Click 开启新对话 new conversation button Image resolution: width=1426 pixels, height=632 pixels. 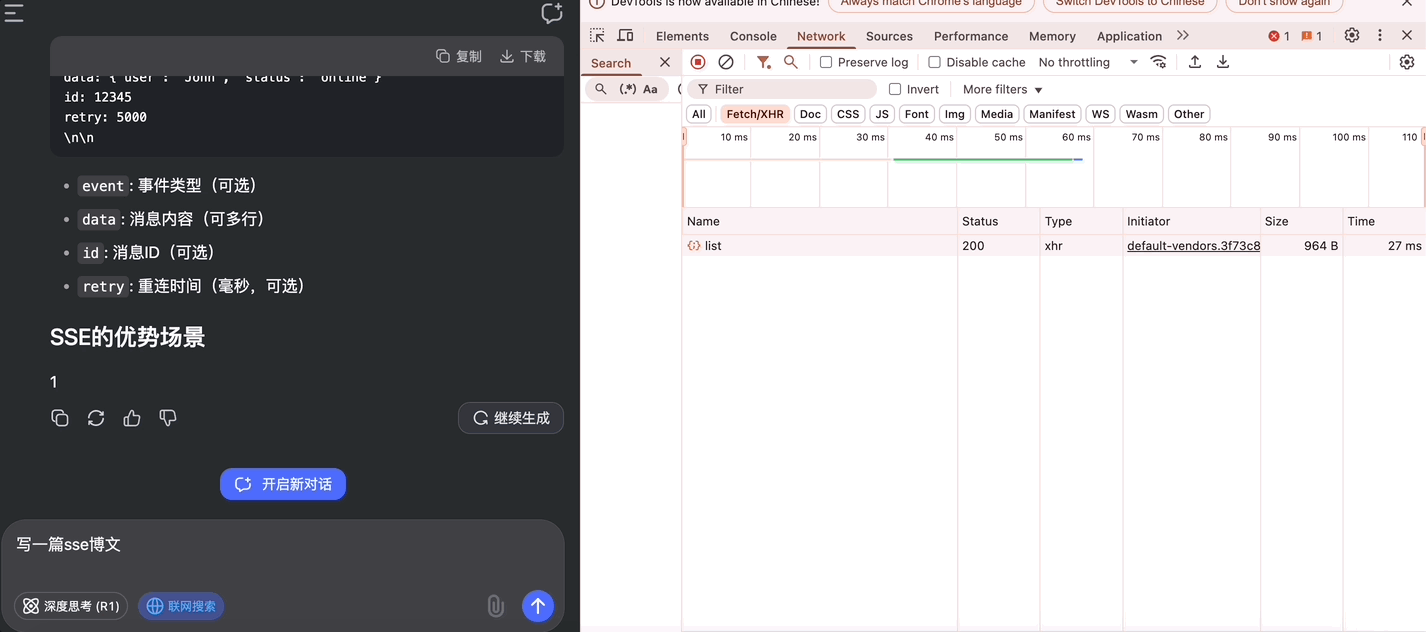point(283,484)
